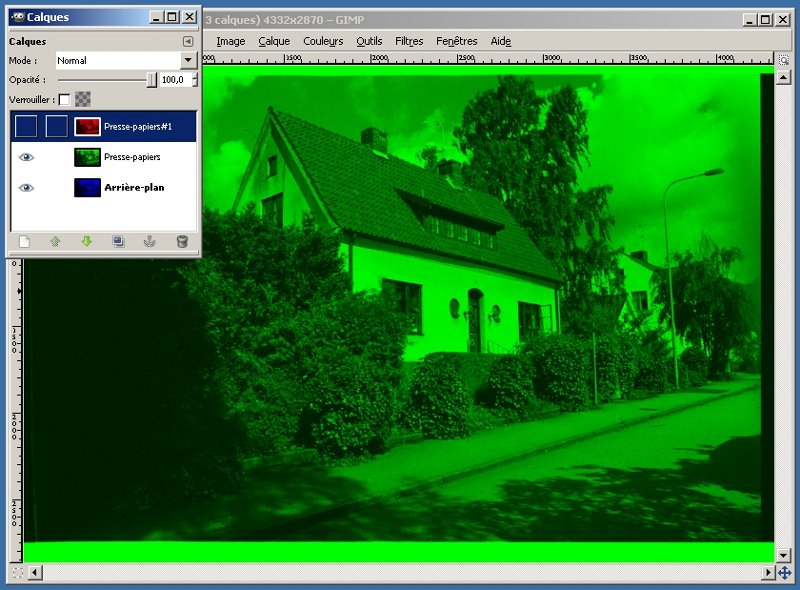The width and height of the screenshot is (800, 590).
Task: Lower the layer with down arrow
Action: tap(87, 241)
